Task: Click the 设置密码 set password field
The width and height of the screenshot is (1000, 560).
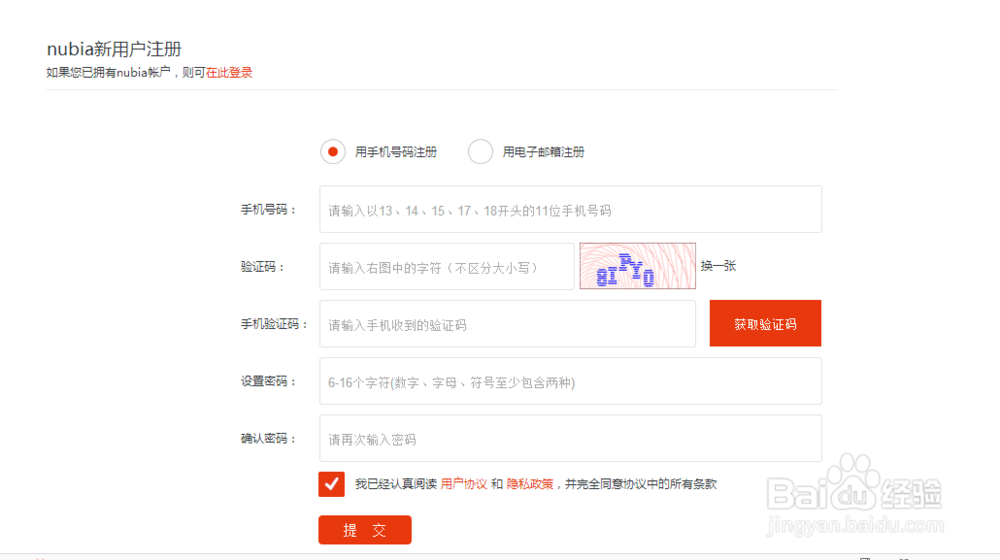Action: [x=570, y=381]
